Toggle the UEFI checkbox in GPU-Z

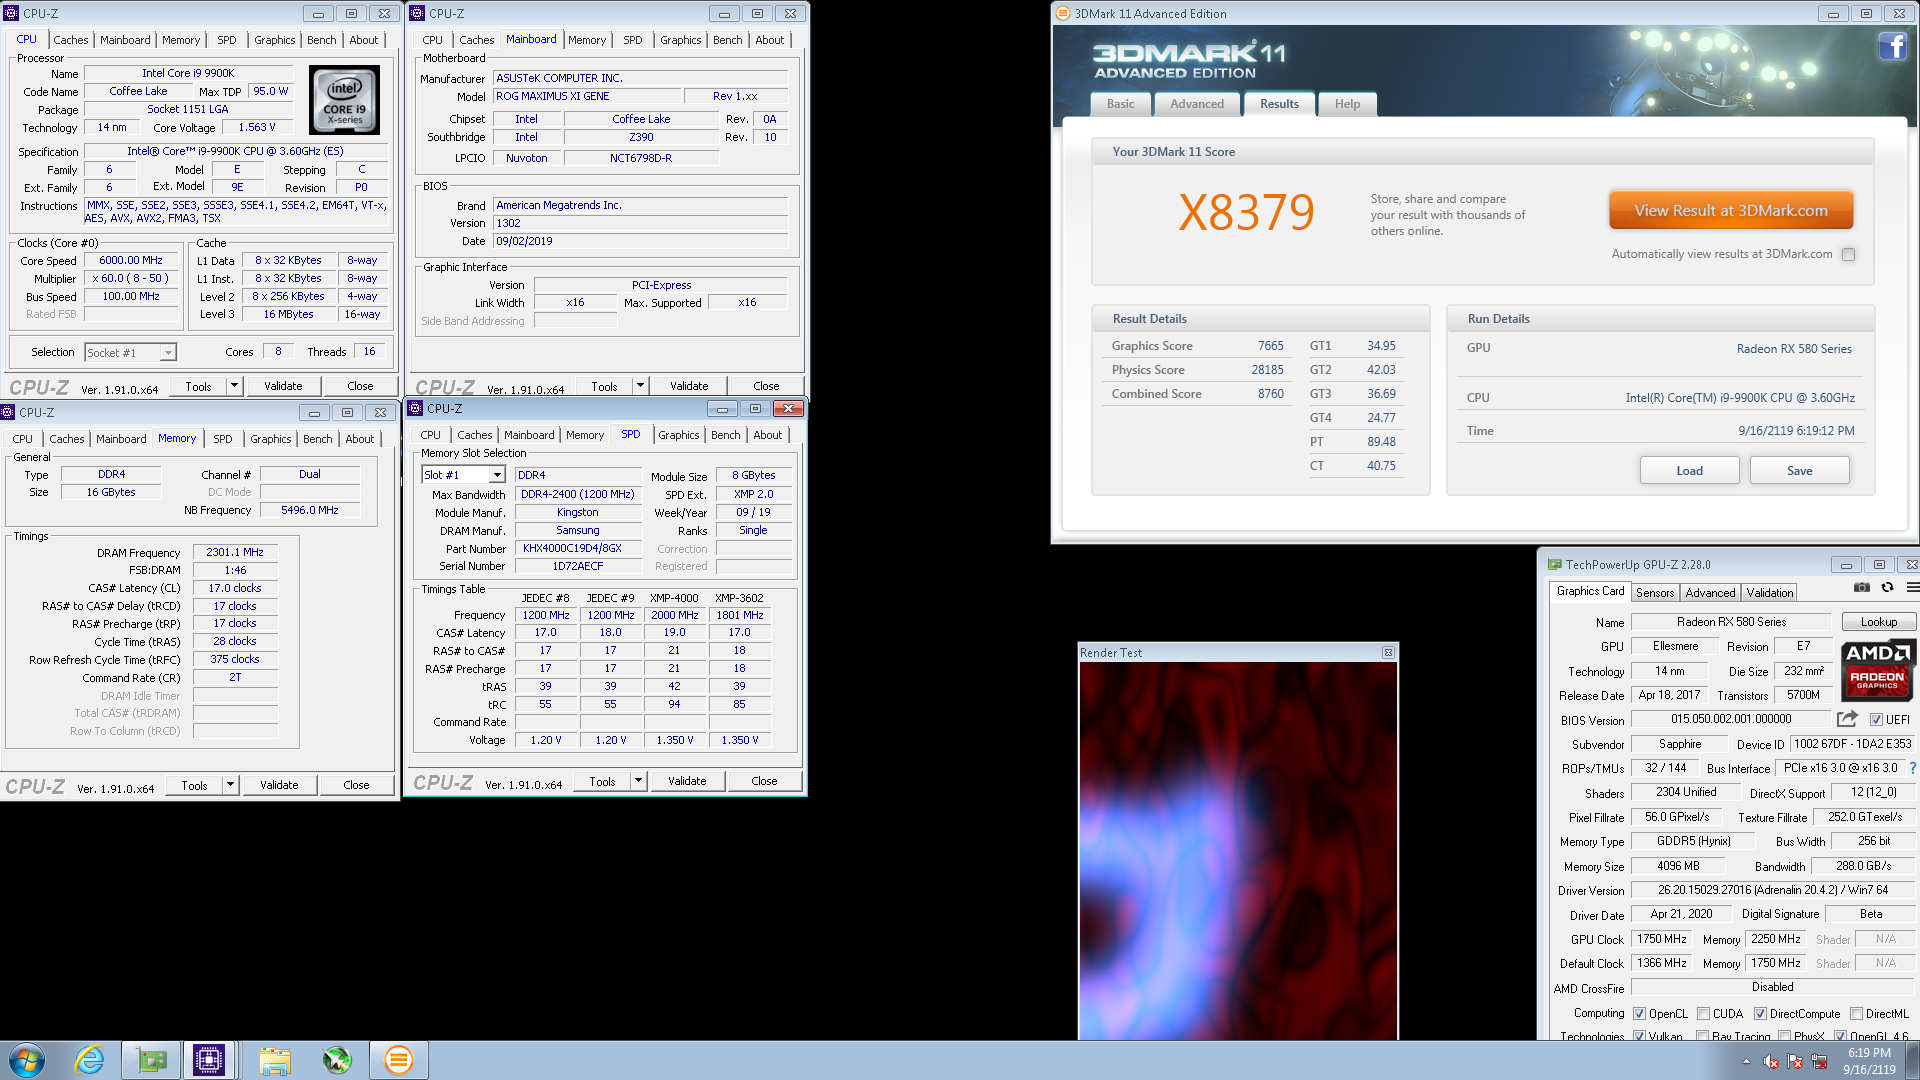coord(1876,719)
